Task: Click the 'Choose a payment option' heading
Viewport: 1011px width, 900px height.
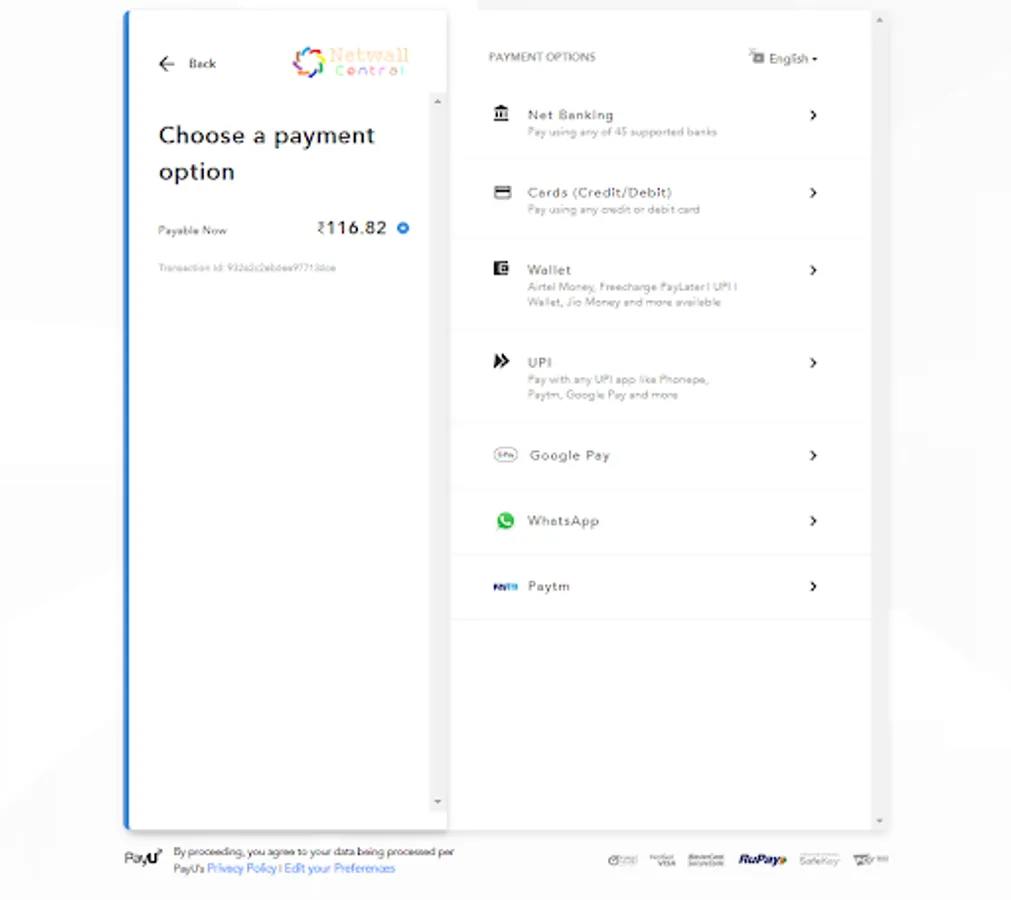Action: pos(266,153)
